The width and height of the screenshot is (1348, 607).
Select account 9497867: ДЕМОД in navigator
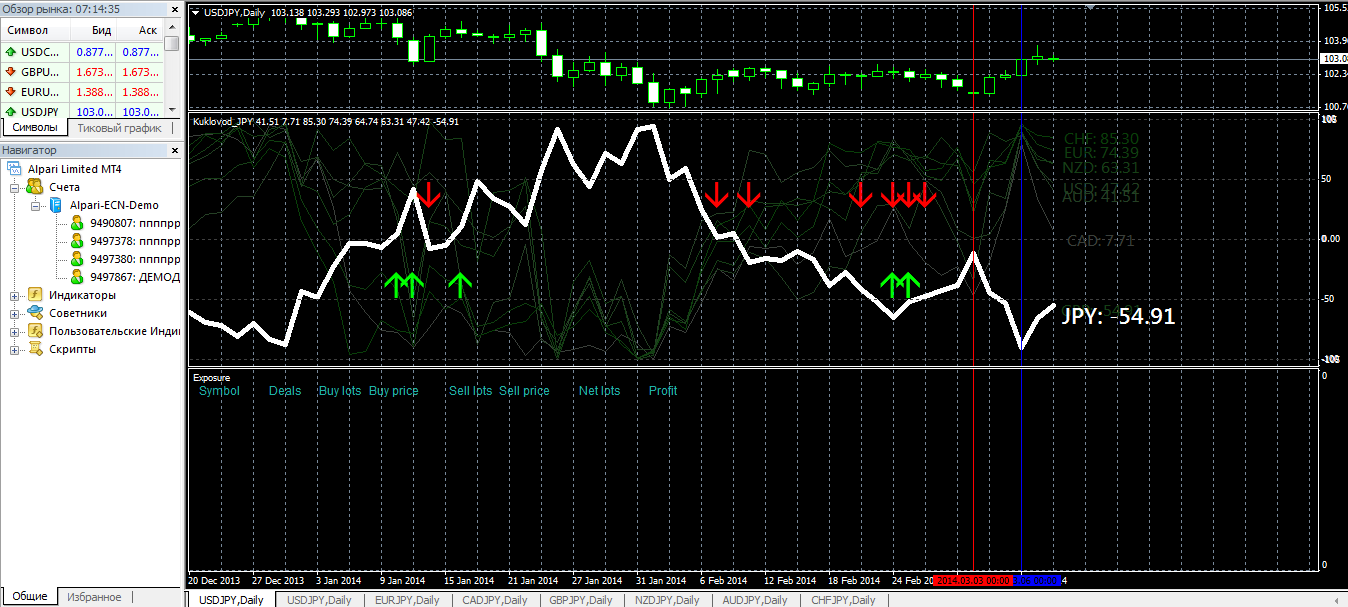click(135, 277)
